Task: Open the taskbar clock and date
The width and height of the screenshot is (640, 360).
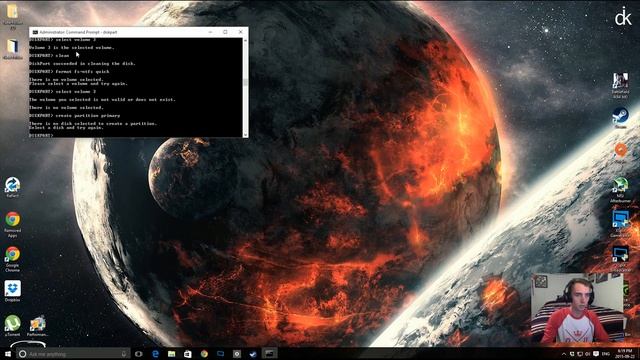Action: 624,353
